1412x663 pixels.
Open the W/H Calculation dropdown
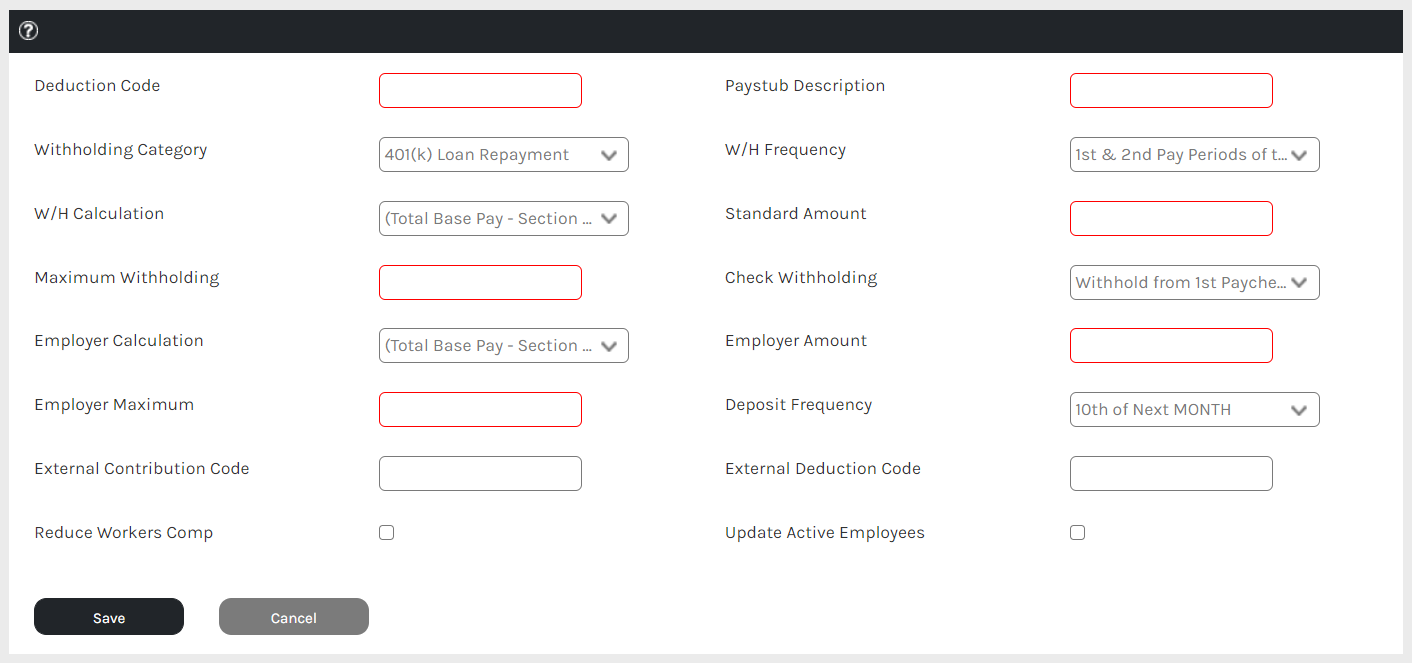click(x=504, y=218)
